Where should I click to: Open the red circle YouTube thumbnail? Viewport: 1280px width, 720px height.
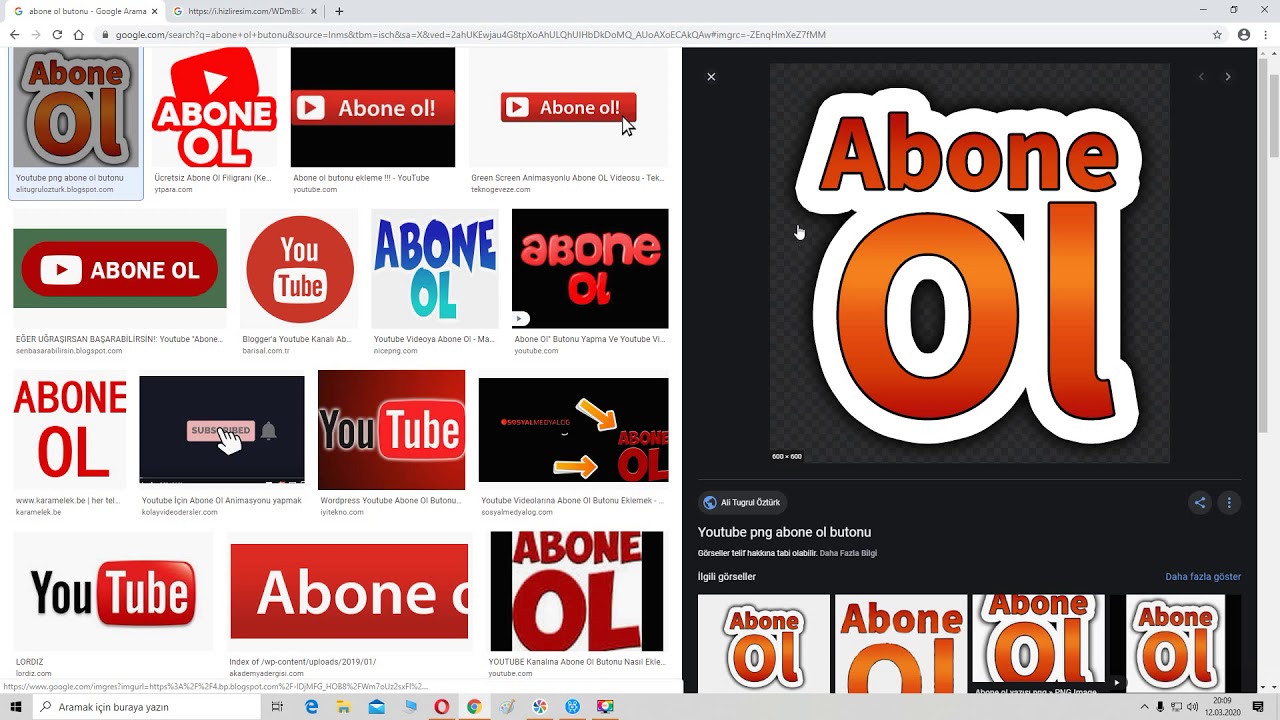point(299,268)
